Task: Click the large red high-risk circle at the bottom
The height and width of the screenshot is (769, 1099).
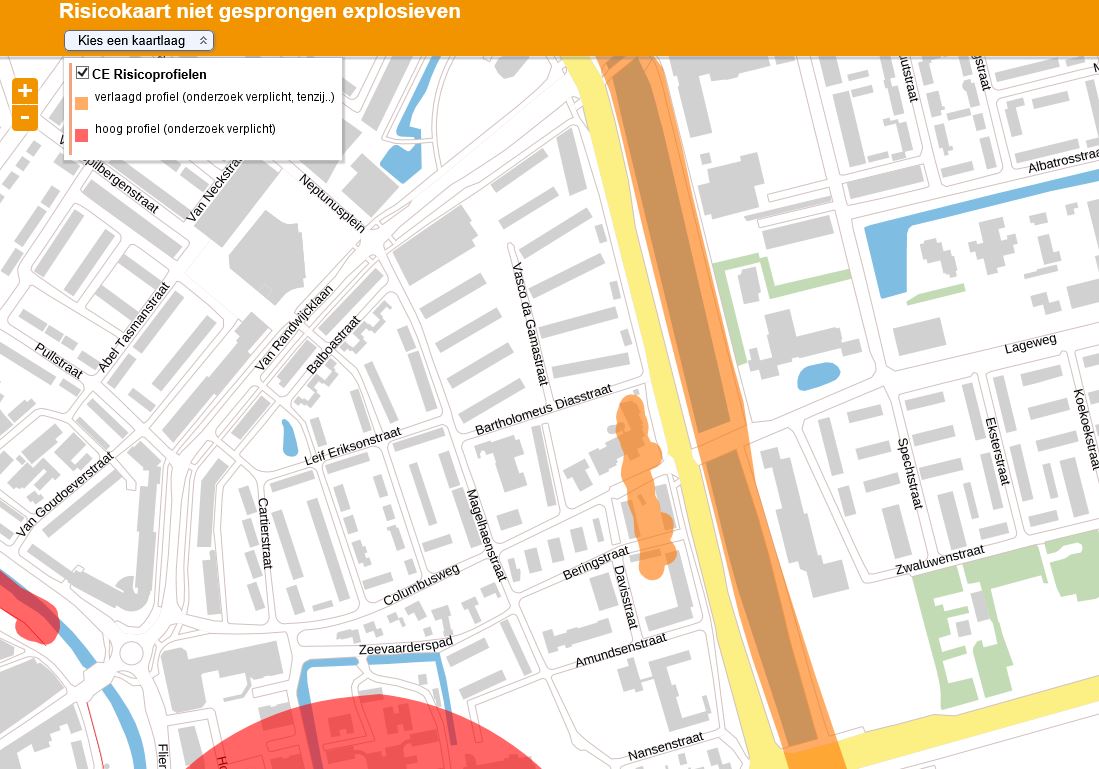Action: click(x=364, y=736)
